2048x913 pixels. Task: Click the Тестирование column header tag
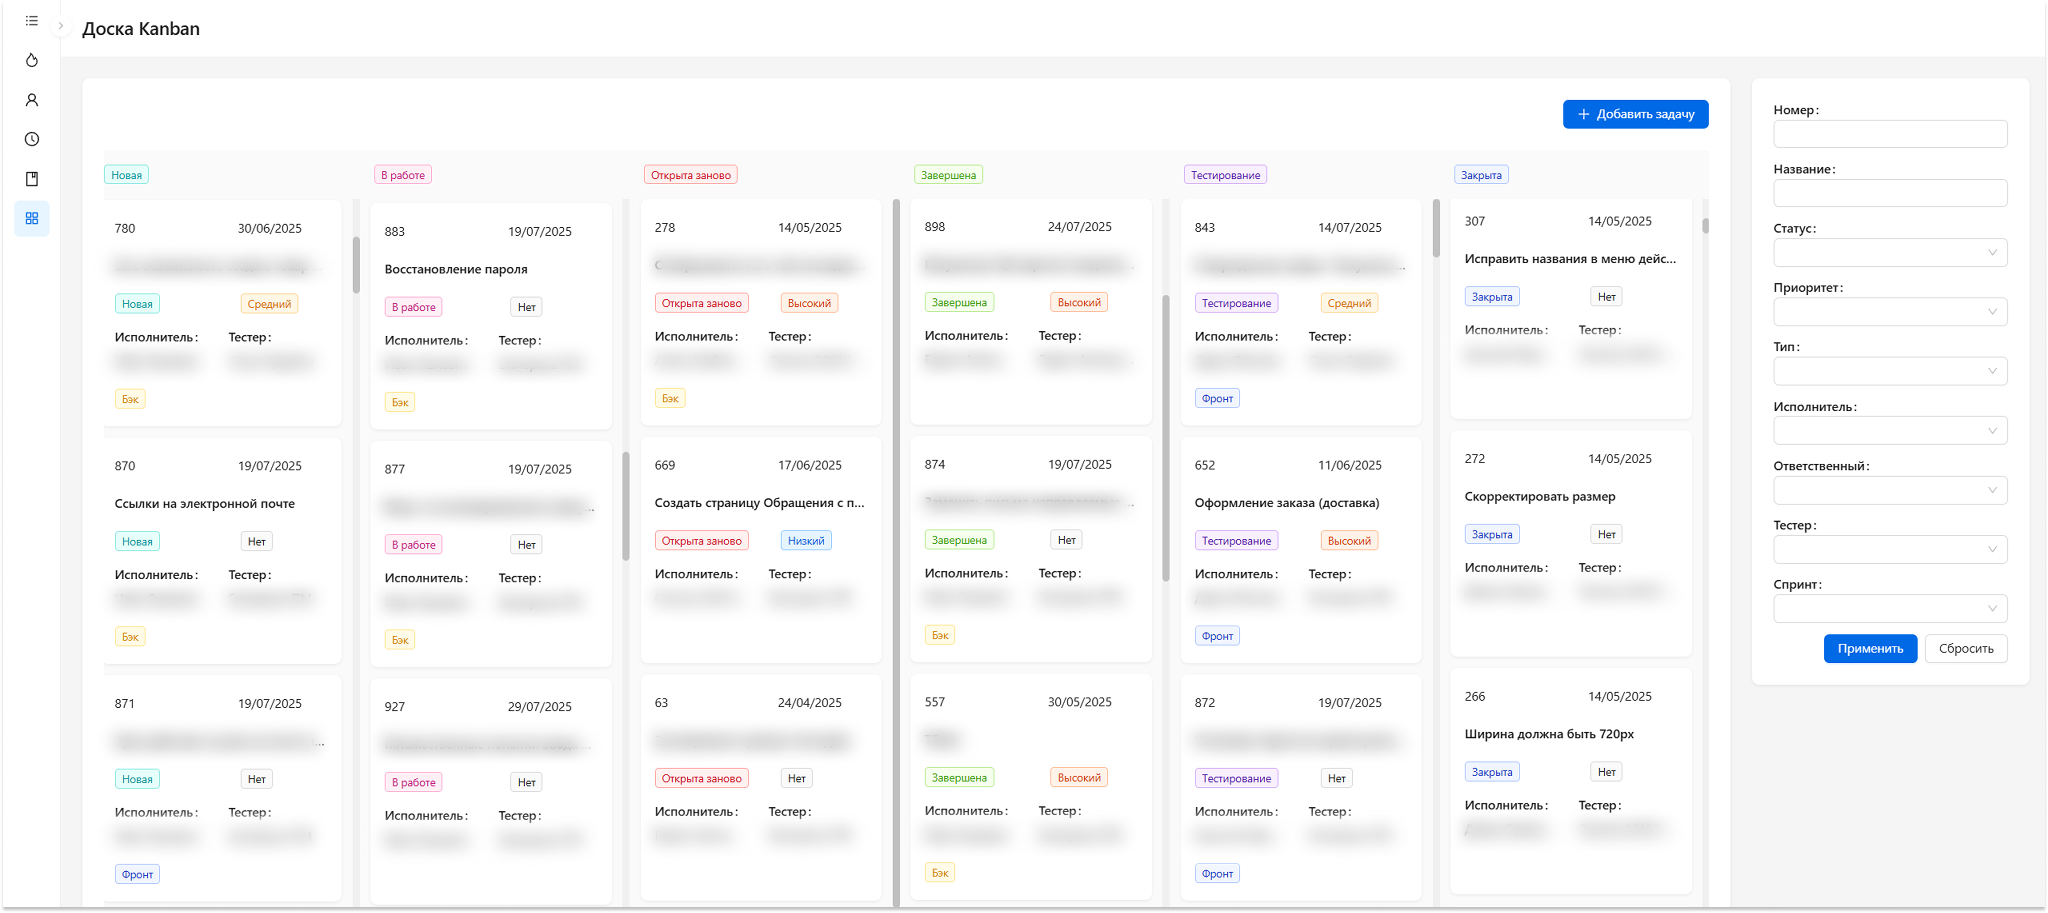[x=1225, y=175]
